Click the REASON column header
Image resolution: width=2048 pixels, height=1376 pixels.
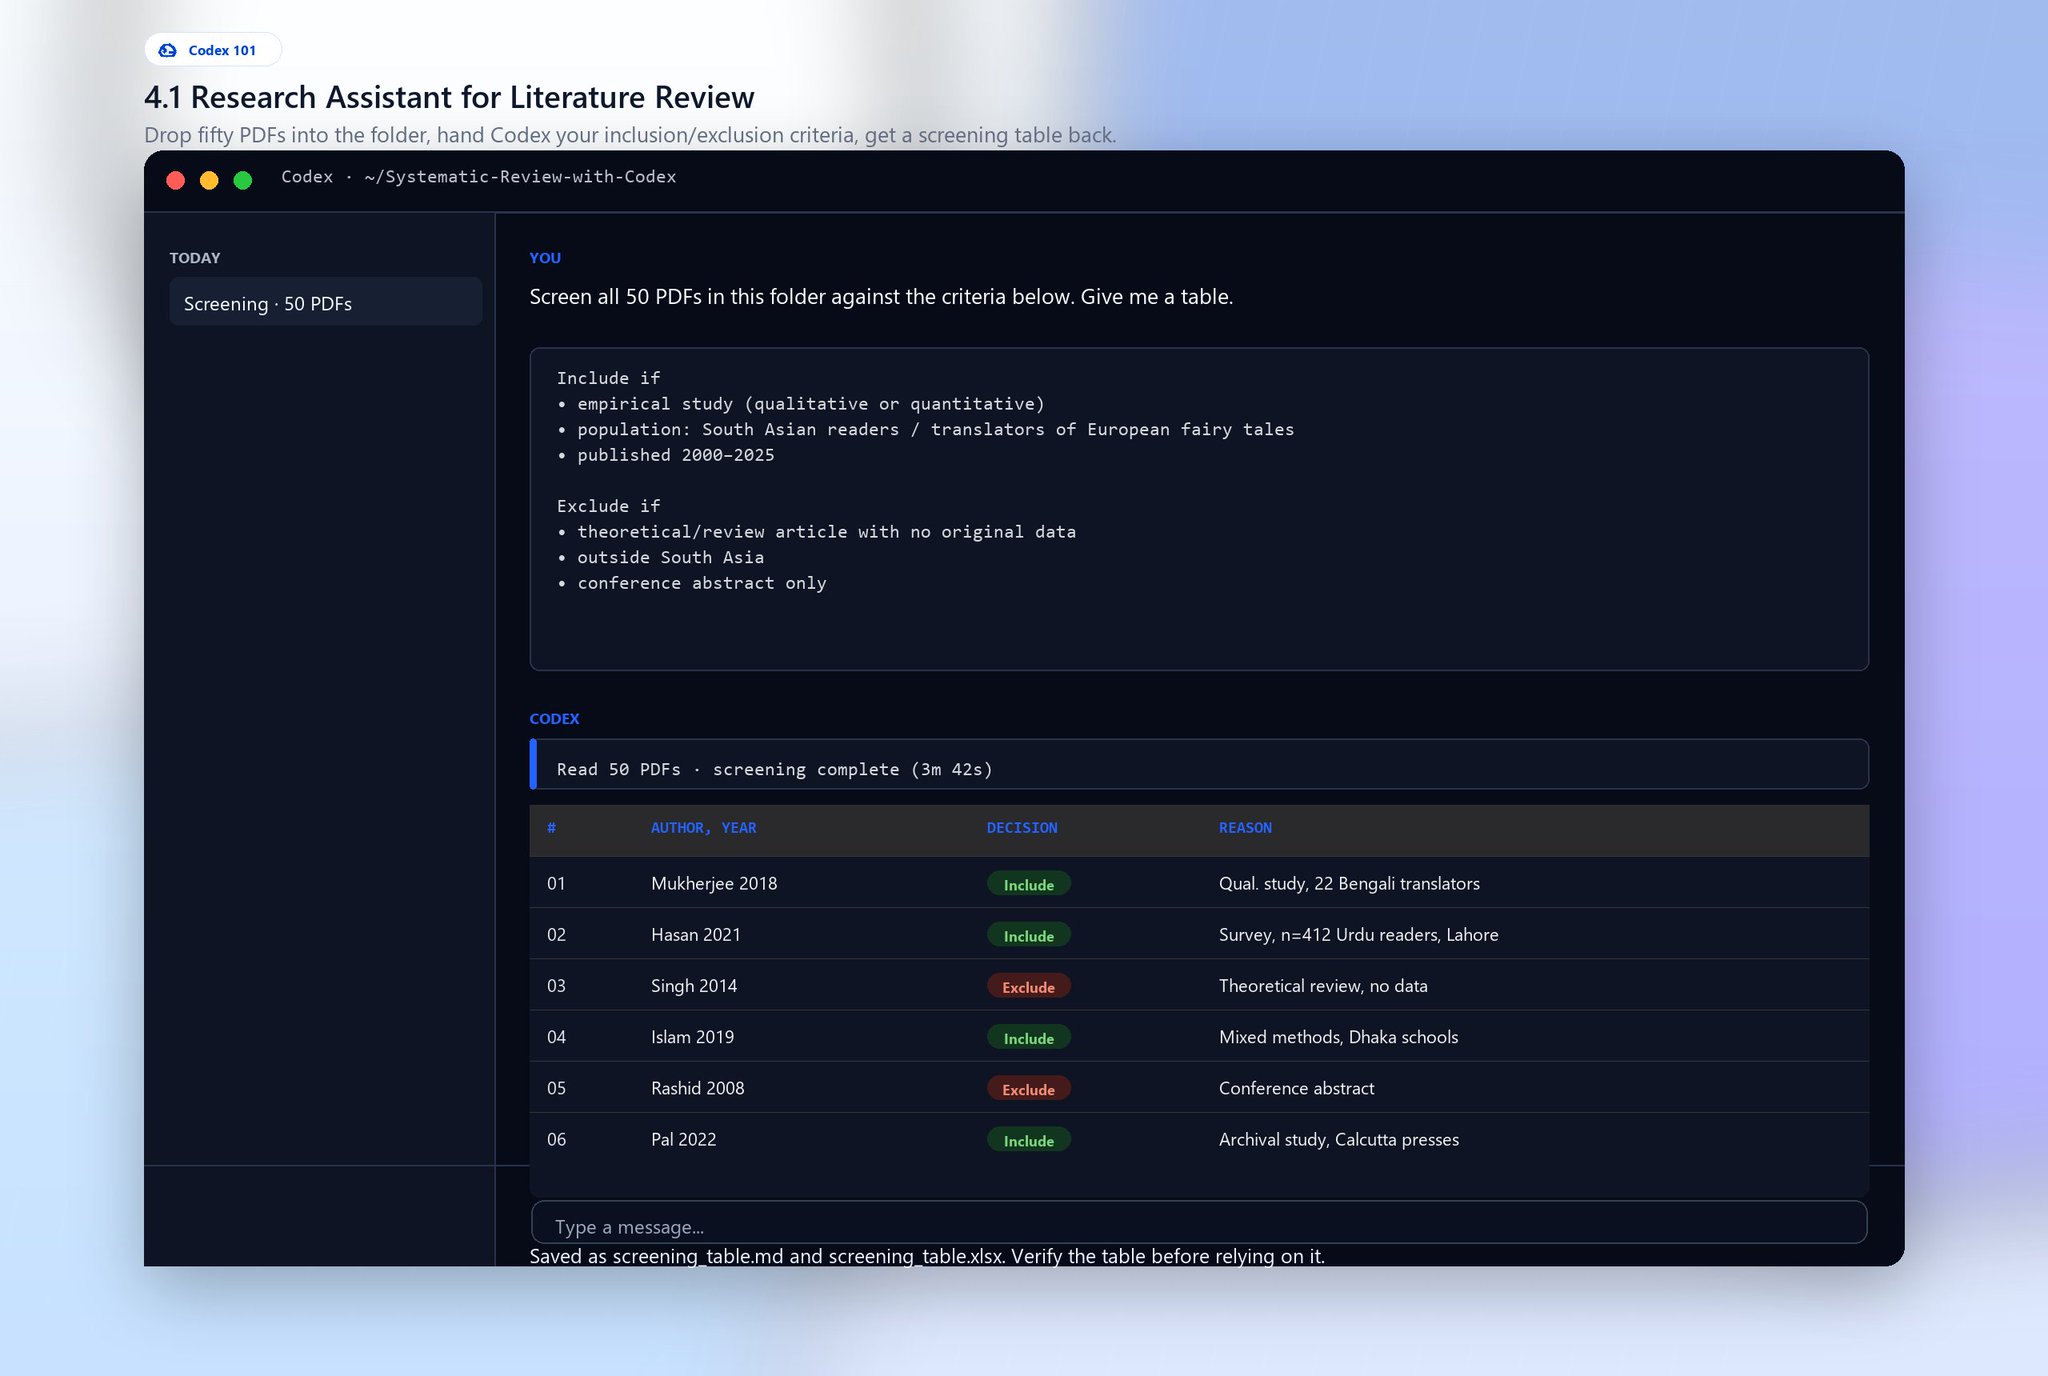coord(1245,828)
